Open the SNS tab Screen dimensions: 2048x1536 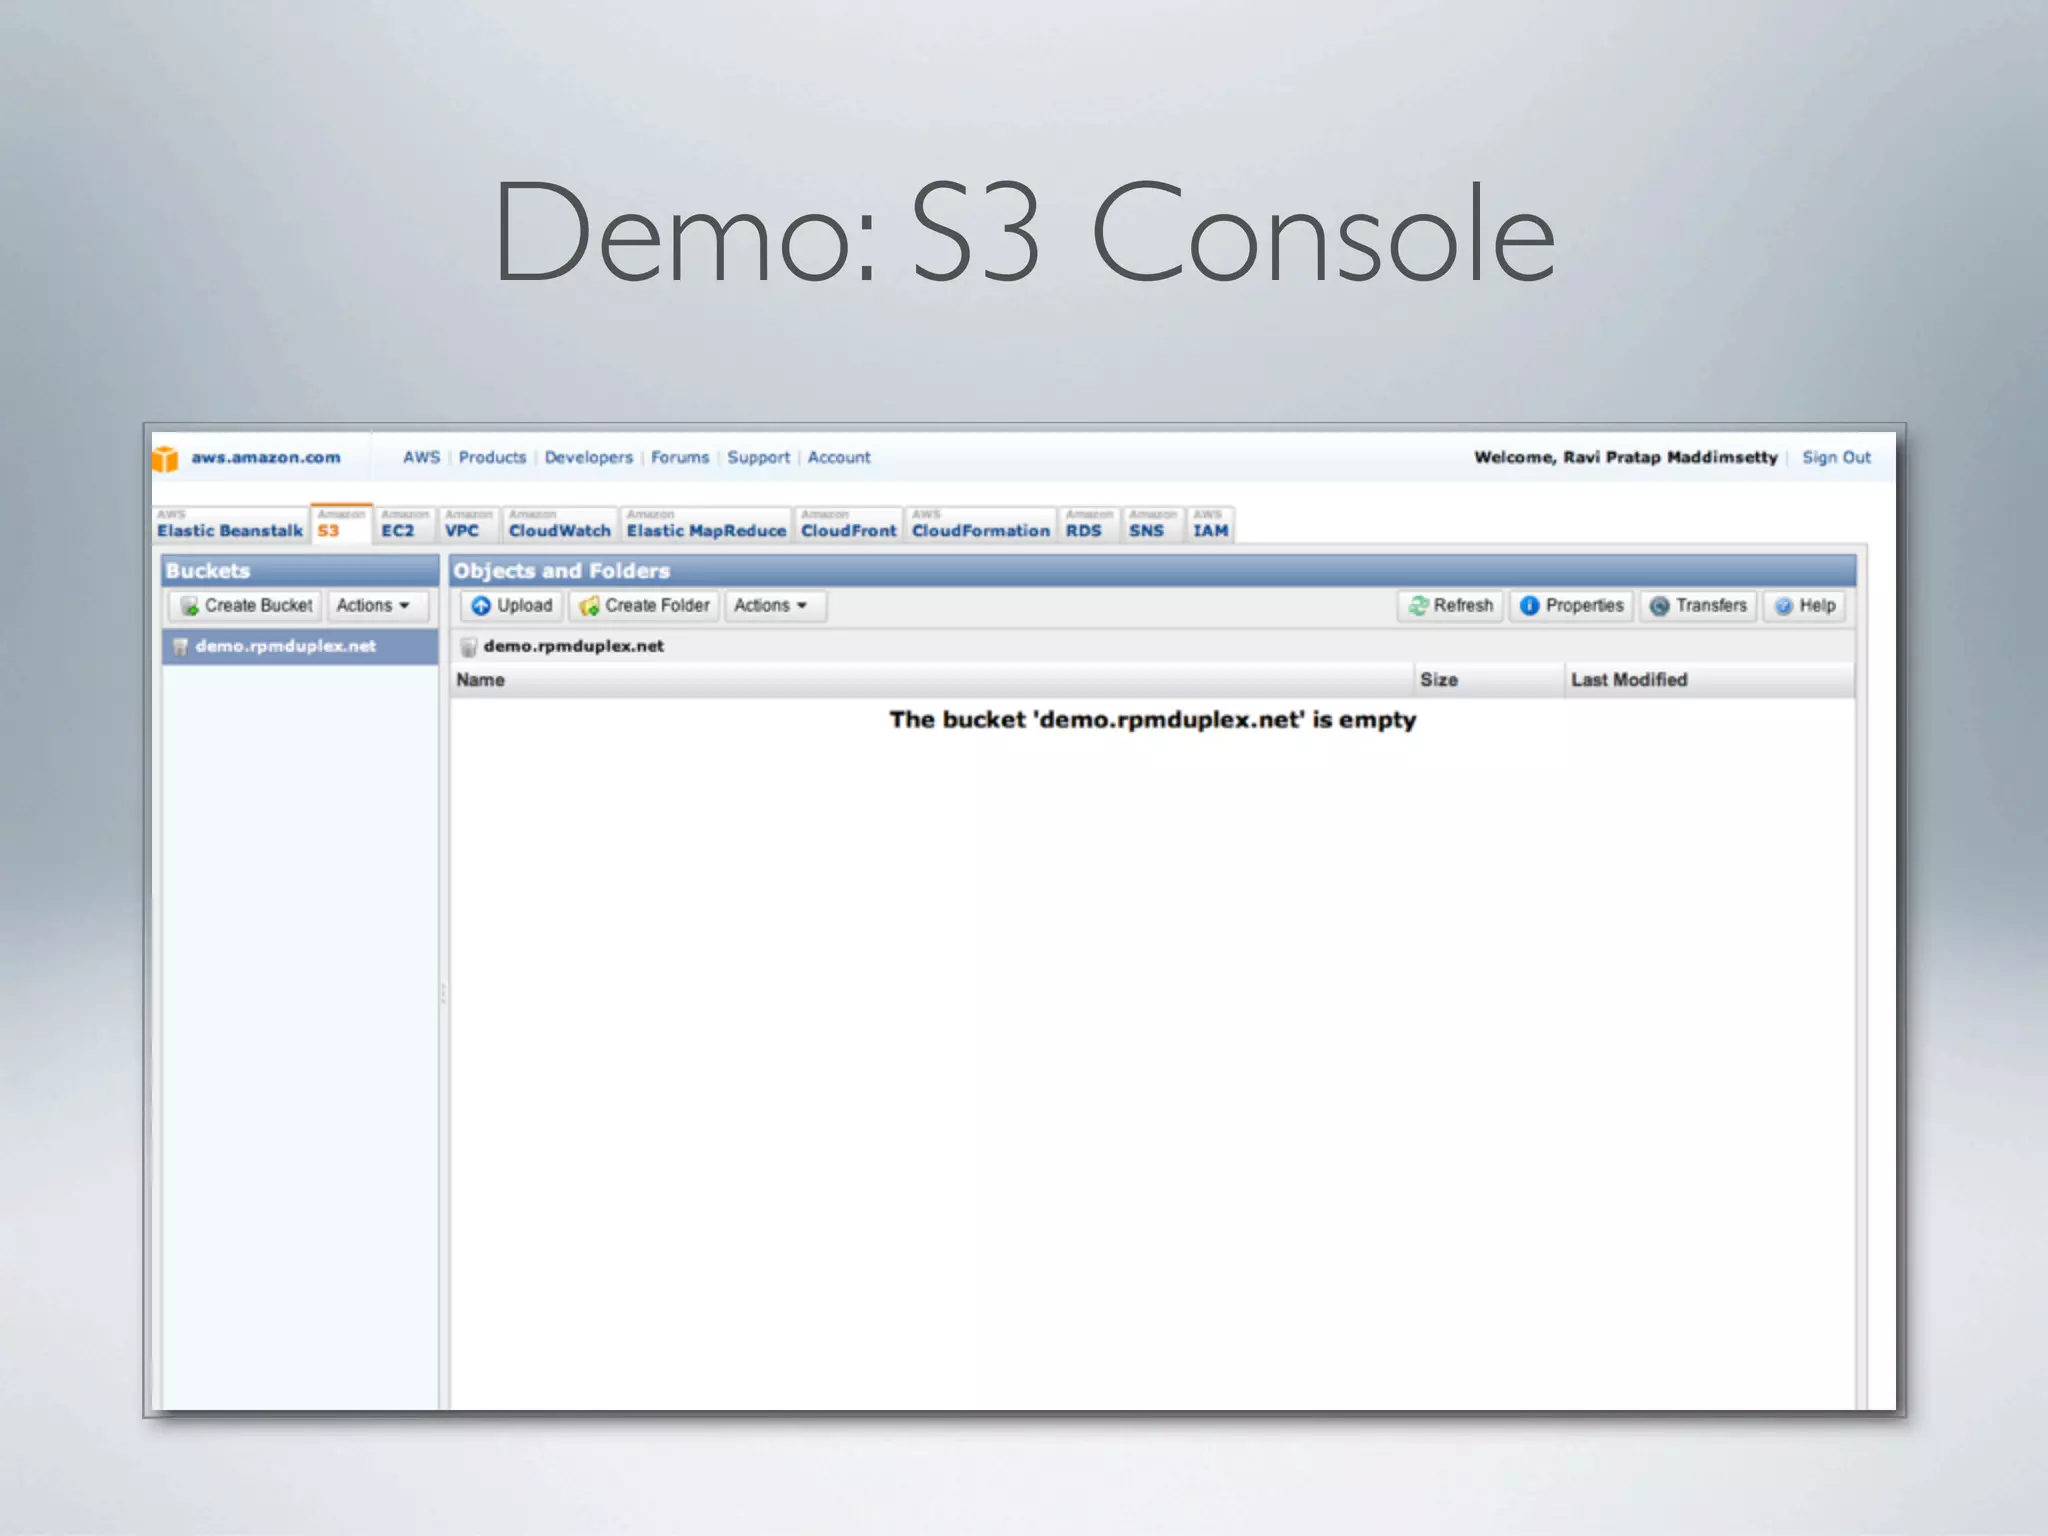(x=1153, y=524)
